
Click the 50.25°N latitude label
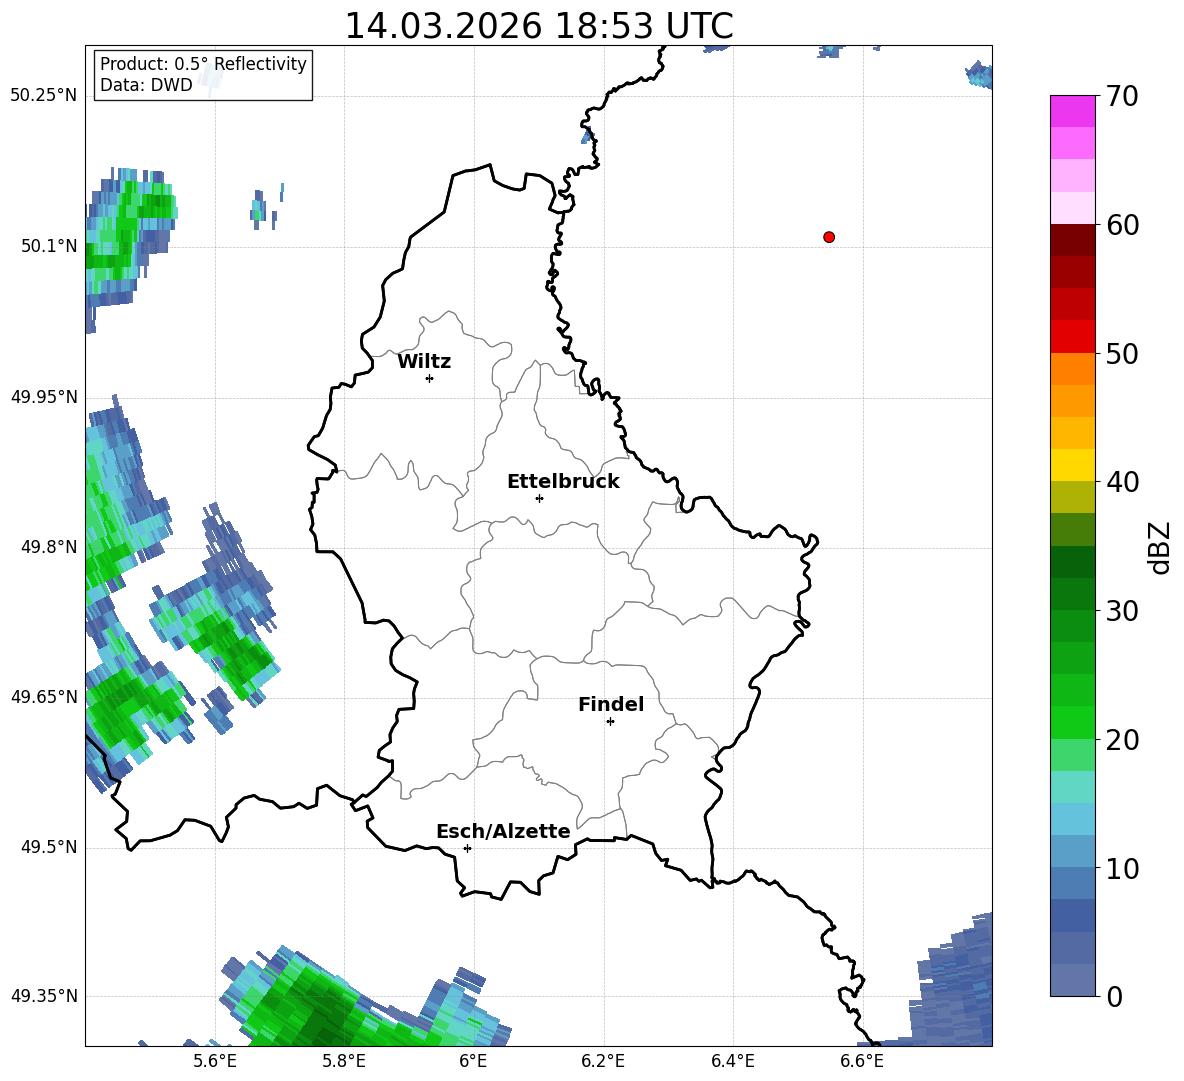point(44,95)
